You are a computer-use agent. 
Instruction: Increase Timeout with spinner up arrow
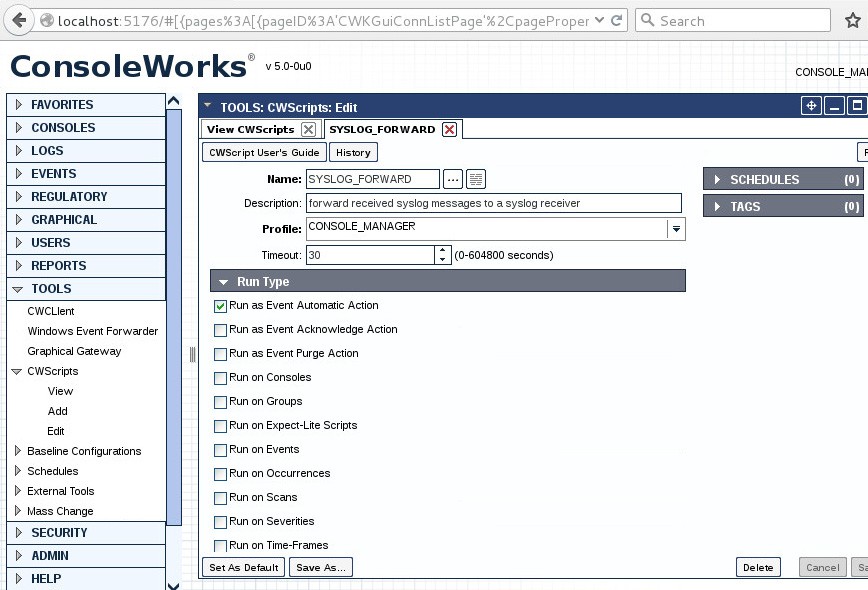point(443,250)
